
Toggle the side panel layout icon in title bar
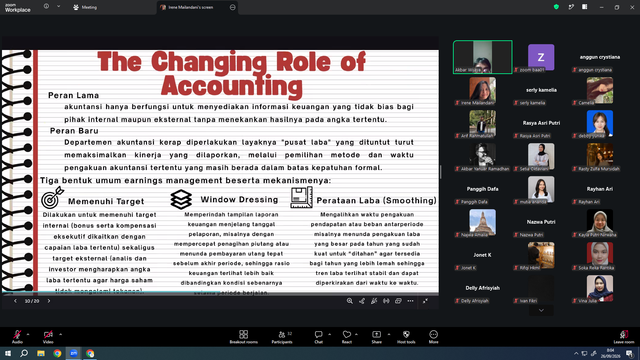585,7
